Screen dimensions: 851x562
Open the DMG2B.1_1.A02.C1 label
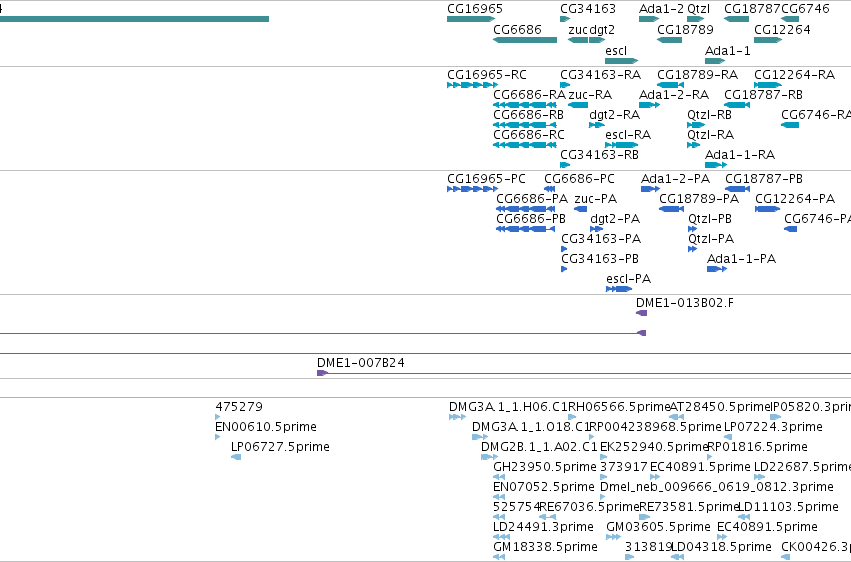click(x=539, y=446)
